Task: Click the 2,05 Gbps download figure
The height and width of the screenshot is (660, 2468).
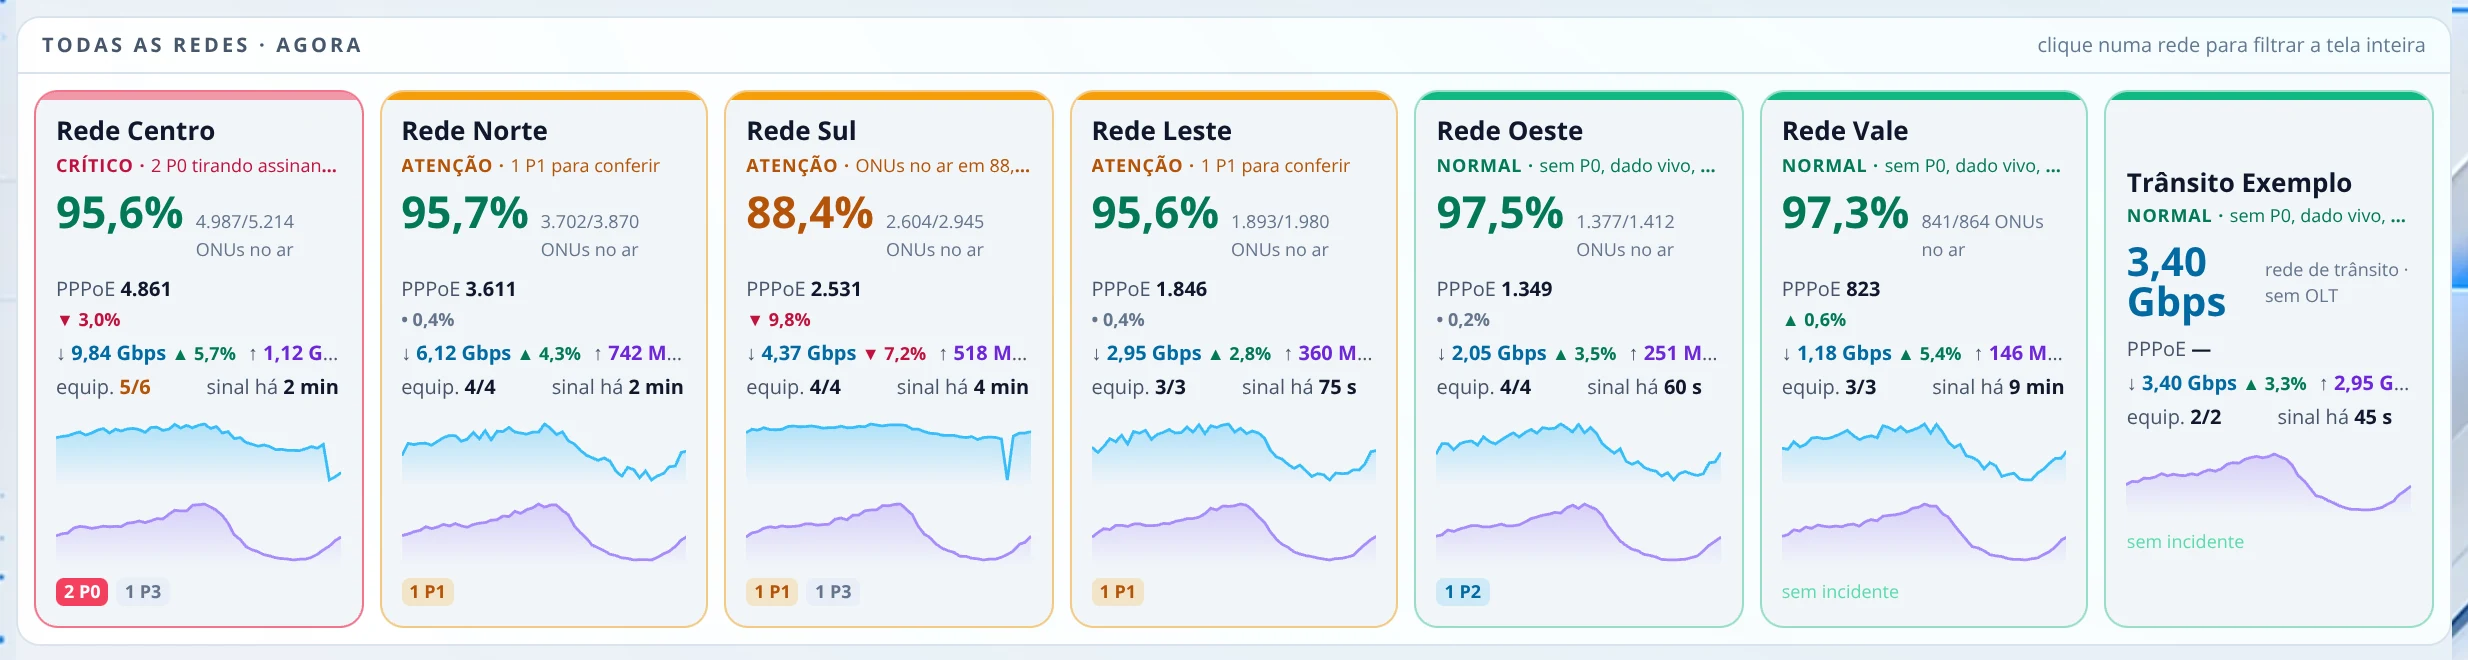Action: (x=1491, y=353)
